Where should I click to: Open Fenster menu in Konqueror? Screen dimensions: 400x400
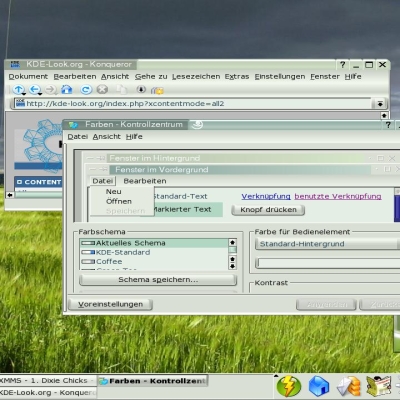pyautogui.click(x=325, y=77)
